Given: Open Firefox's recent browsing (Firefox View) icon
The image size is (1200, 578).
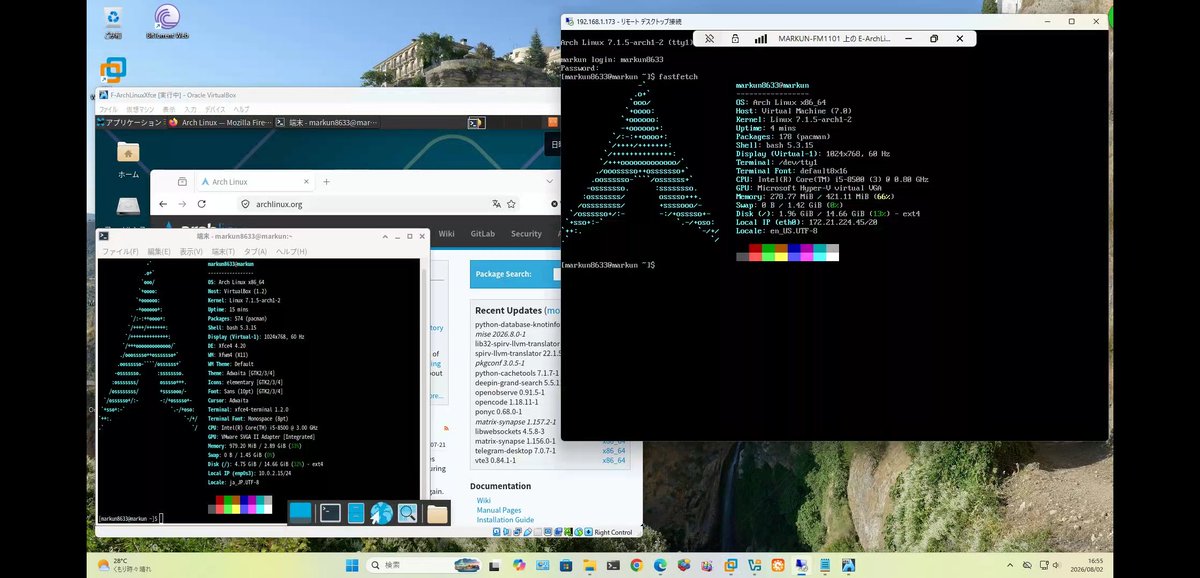Looking at the screenshot, I should click(x=182, y=182).
